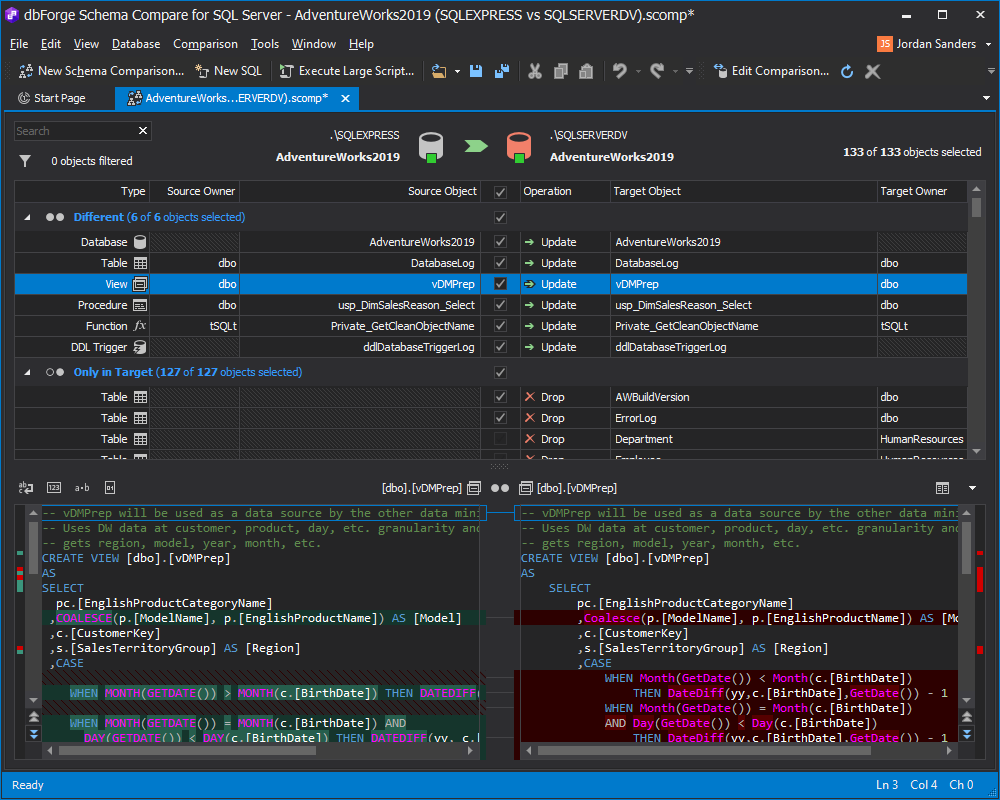Click the Type column header

click(82, 191)
